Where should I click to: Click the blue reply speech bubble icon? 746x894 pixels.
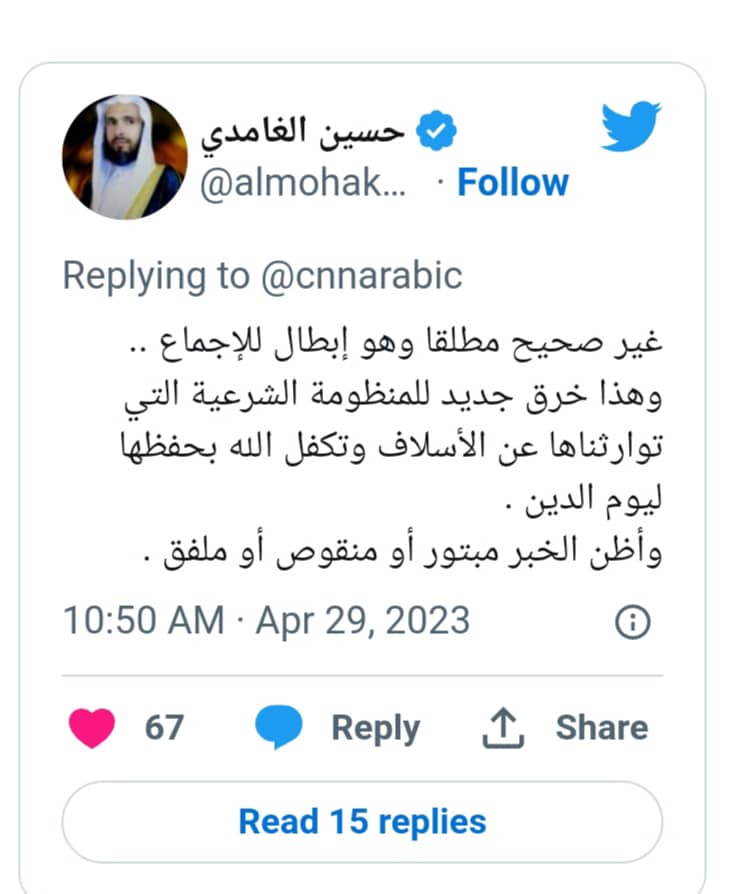278,726
